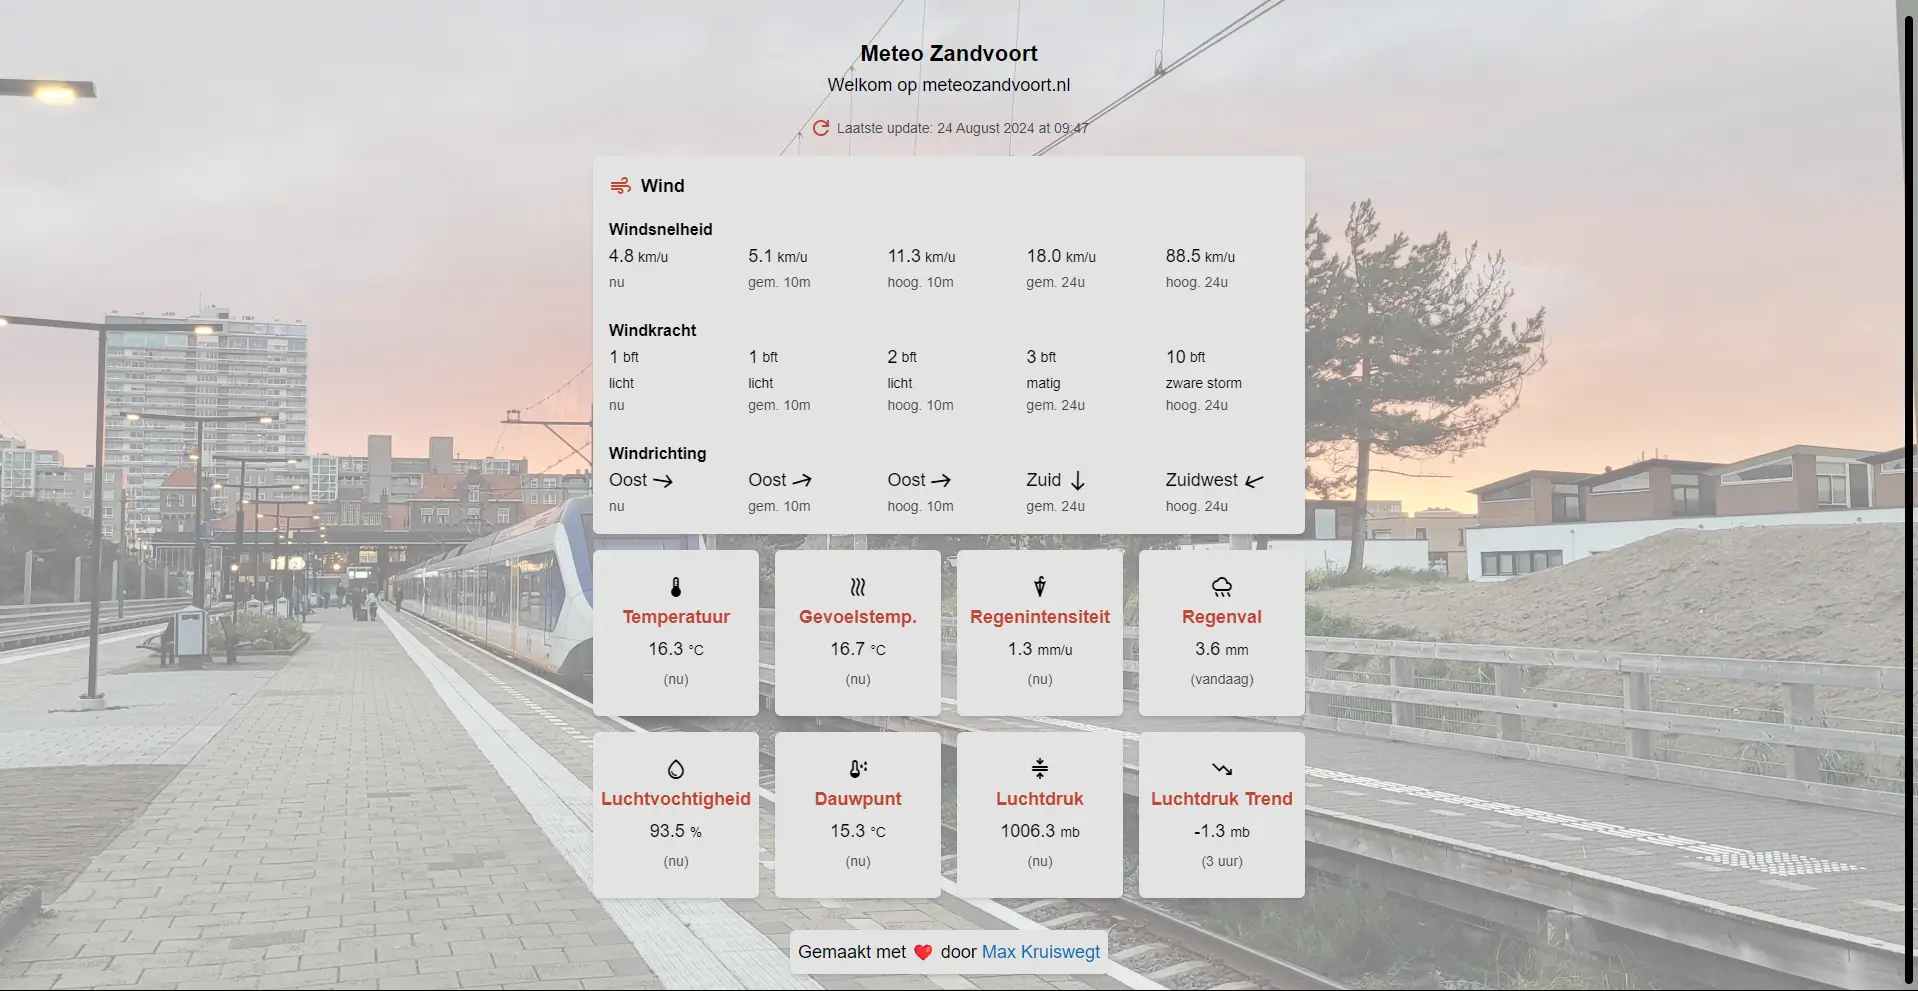Click the Welkom op meteozandvoort.nl subtitle

[948, 84]
